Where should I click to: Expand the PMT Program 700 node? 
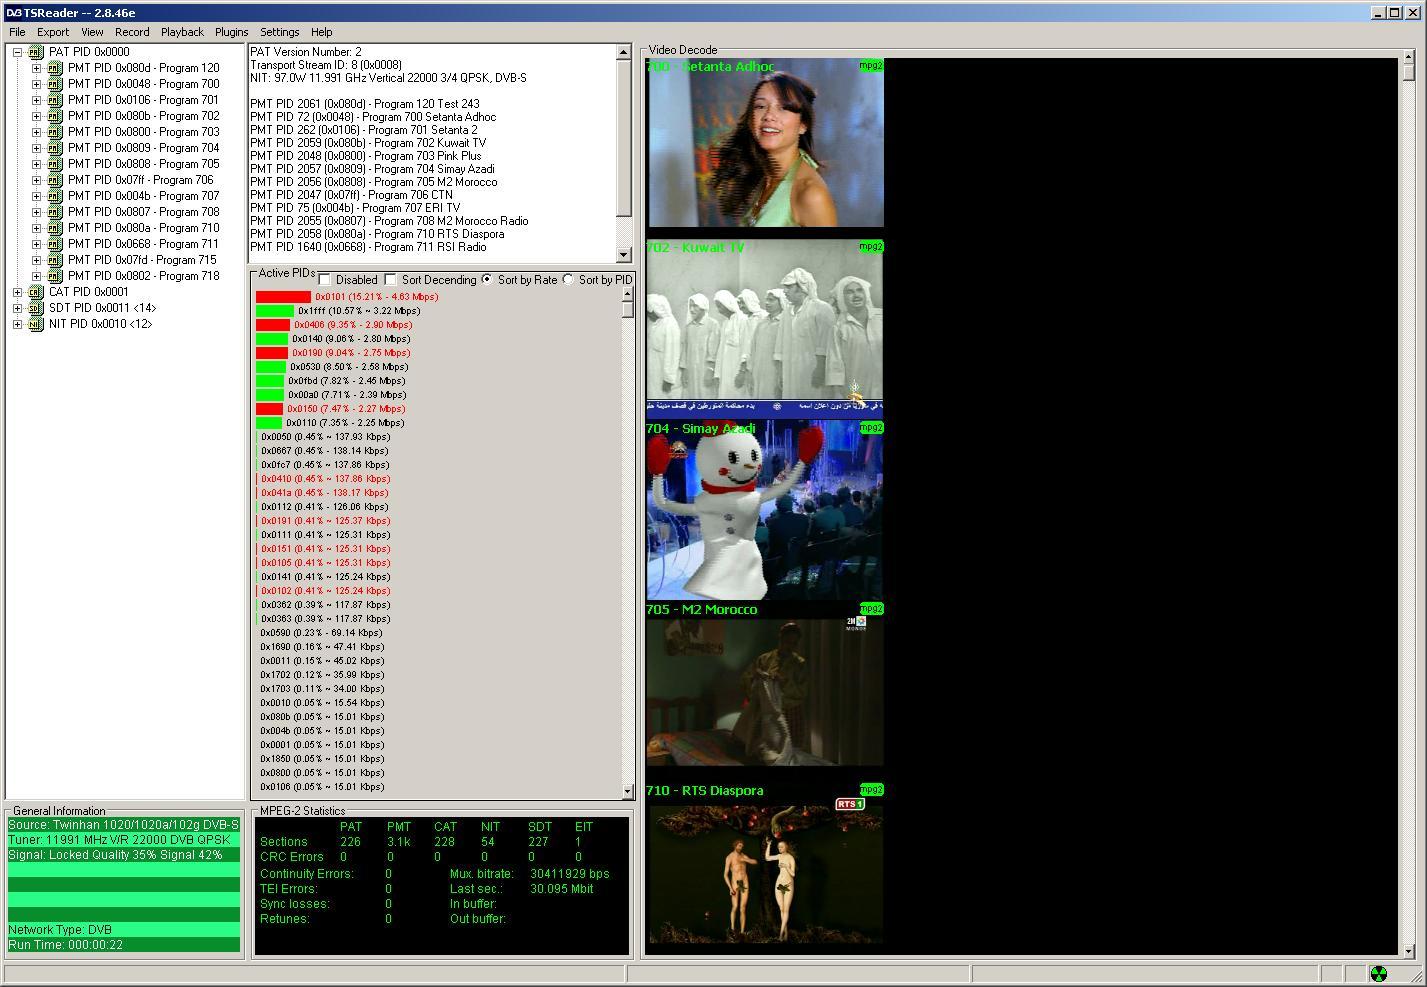point(36,84)
